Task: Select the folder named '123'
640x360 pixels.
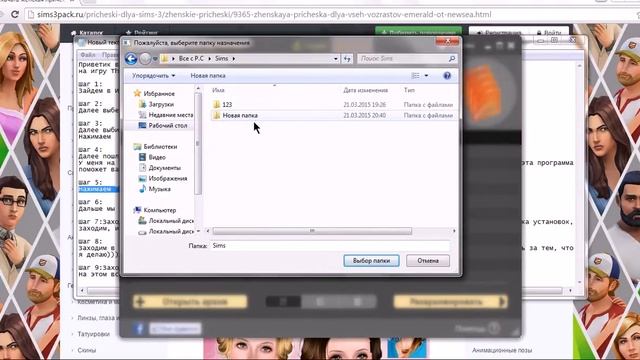Action: (227, 104)
